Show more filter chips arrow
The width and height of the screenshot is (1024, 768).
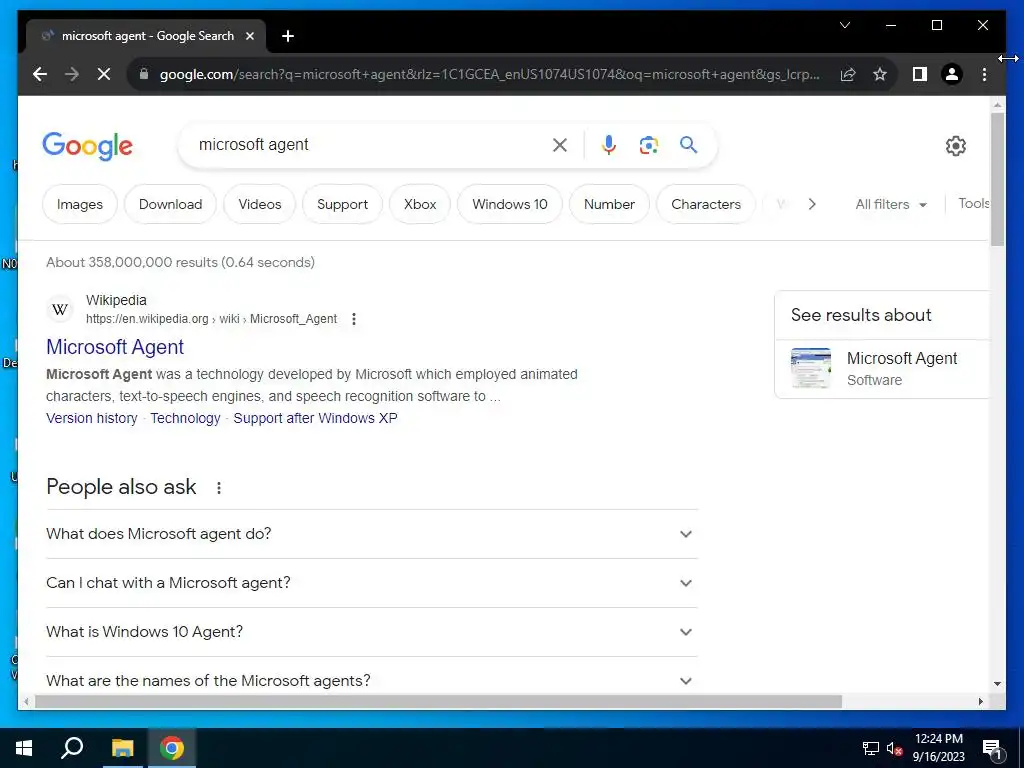[812, 204]
